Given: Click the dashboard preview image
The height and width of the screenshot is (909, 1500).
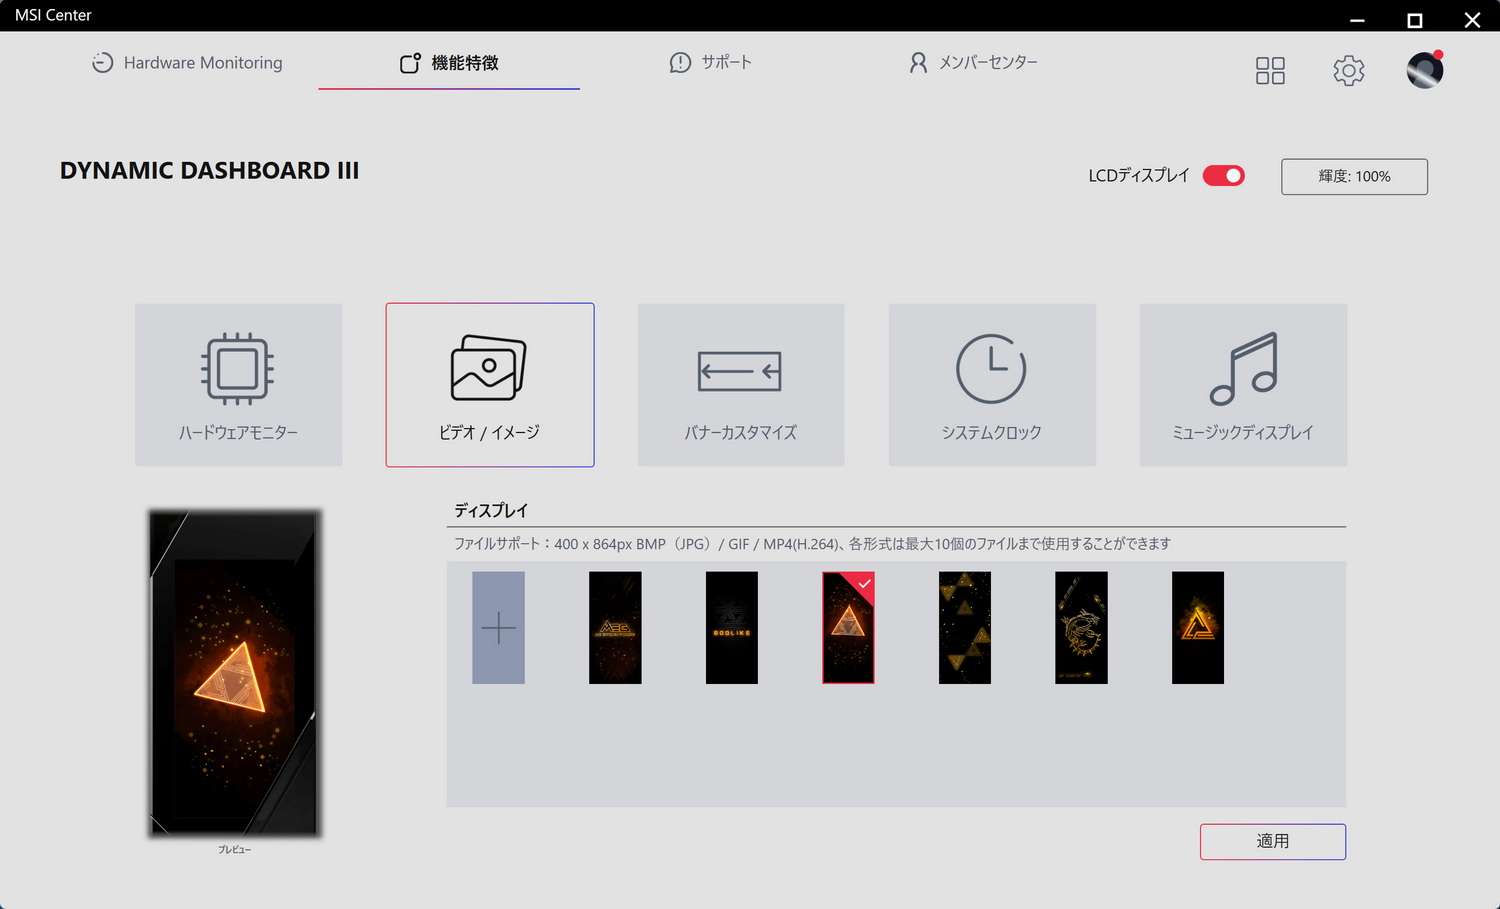Looking at the screenshot, I should pyautogui.click(x=235, y=673).
